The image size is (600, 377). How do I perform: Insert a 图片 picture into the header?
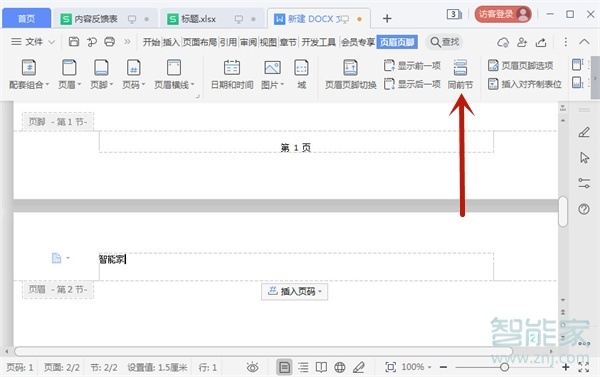(272, 75)
